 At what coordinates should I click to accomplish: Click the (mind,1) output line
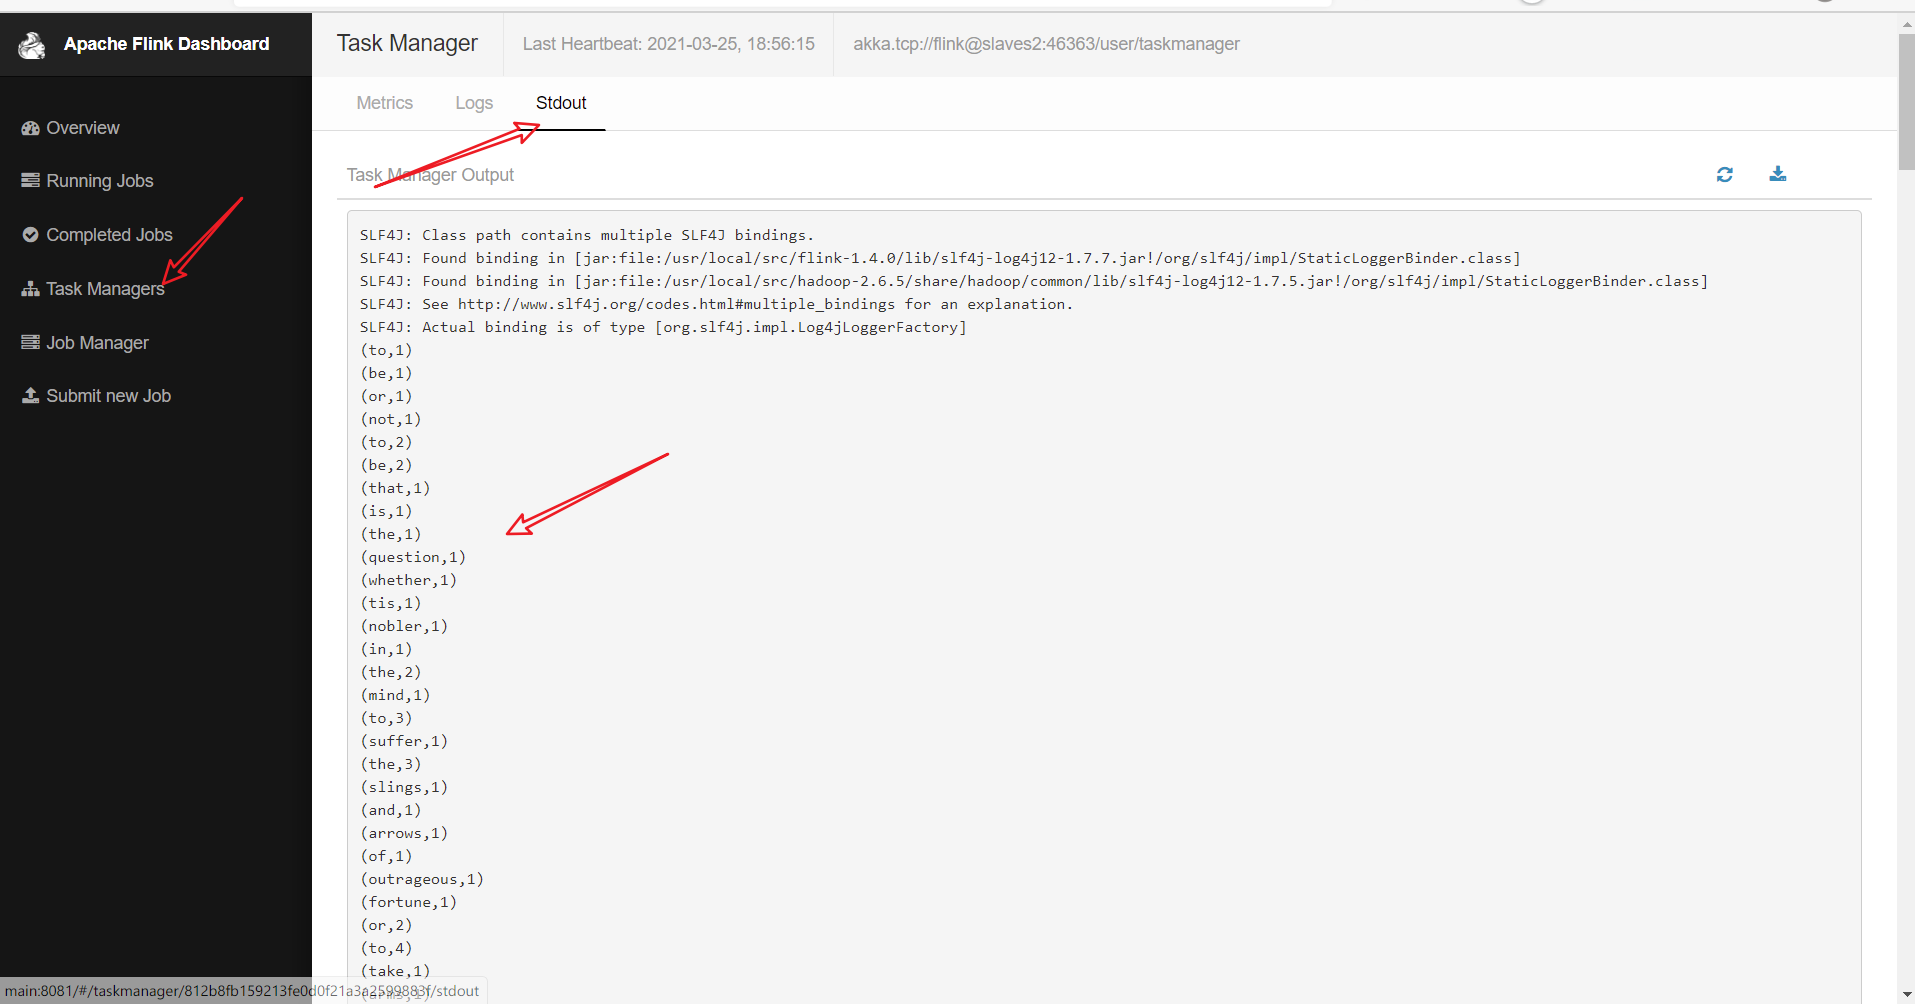pos(395,695)
